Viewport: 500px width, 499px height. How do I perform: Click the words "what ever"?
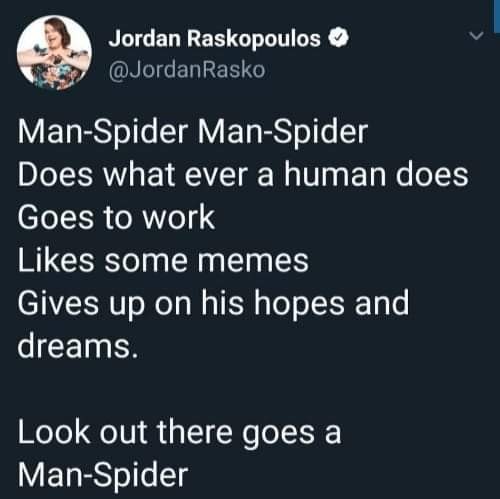coord(176,174)
